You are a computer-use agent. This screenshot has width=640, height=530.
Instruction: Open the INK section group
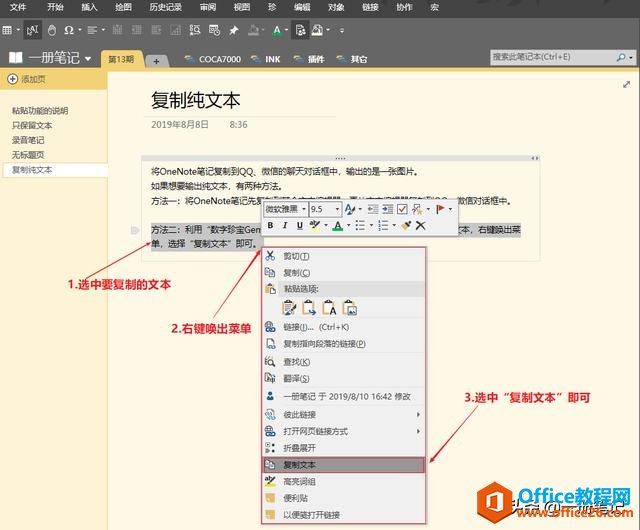(x=266, y=59)
